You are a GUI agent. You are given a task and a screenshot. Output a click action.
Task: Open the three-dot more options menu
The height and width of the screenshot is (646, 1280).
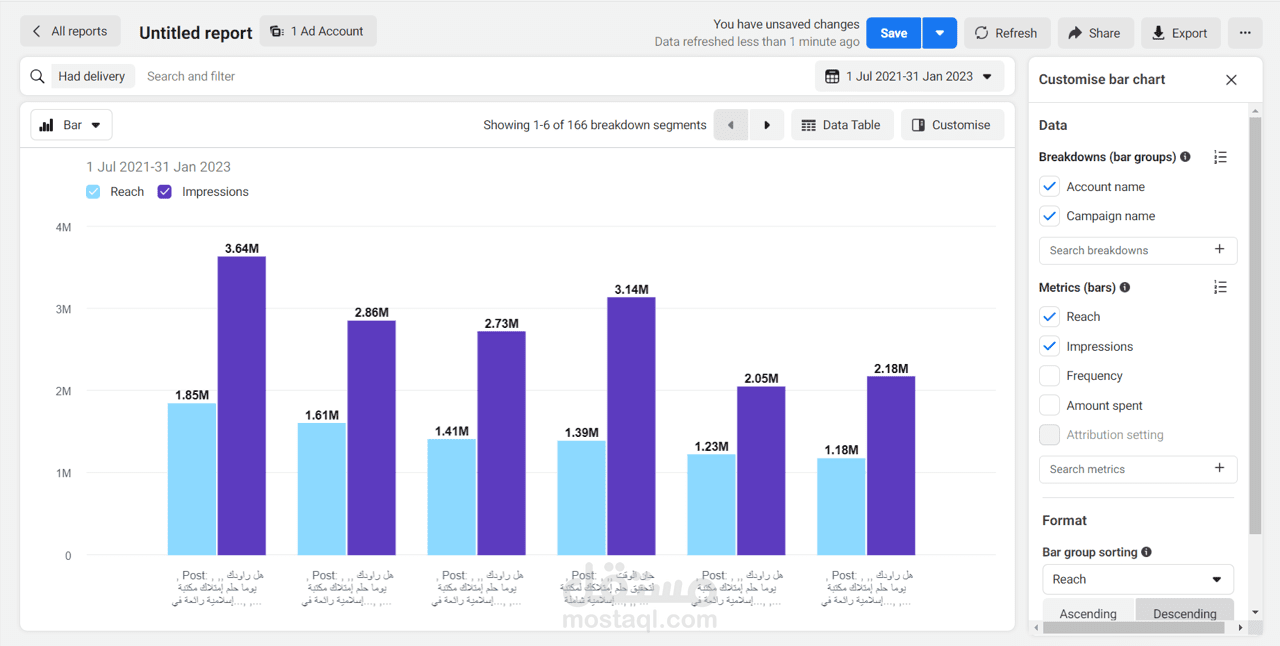pyautogui.click(x=1245, y=33)
